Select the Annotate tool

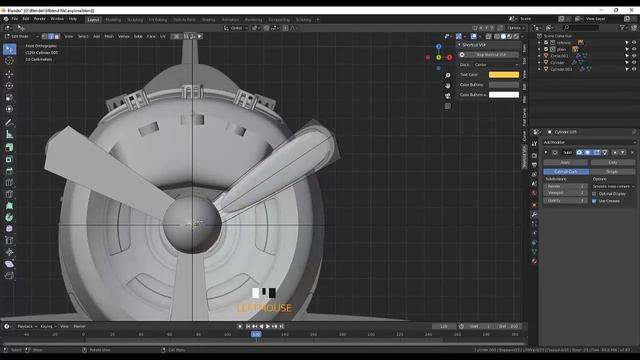pos(9,122)
